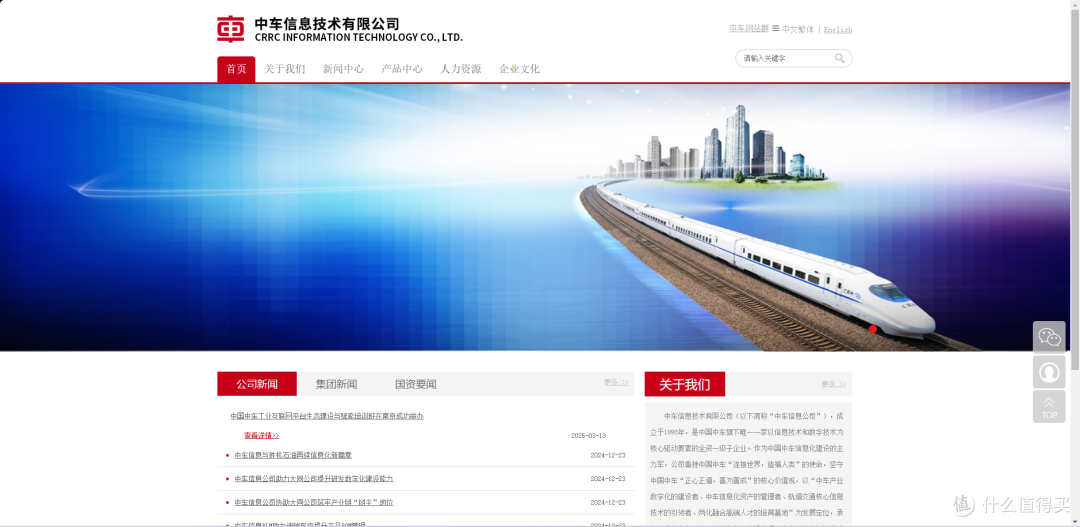Open the news item about 石油 信息化
Screen dimensions: 1080x527
coord(293,455)
